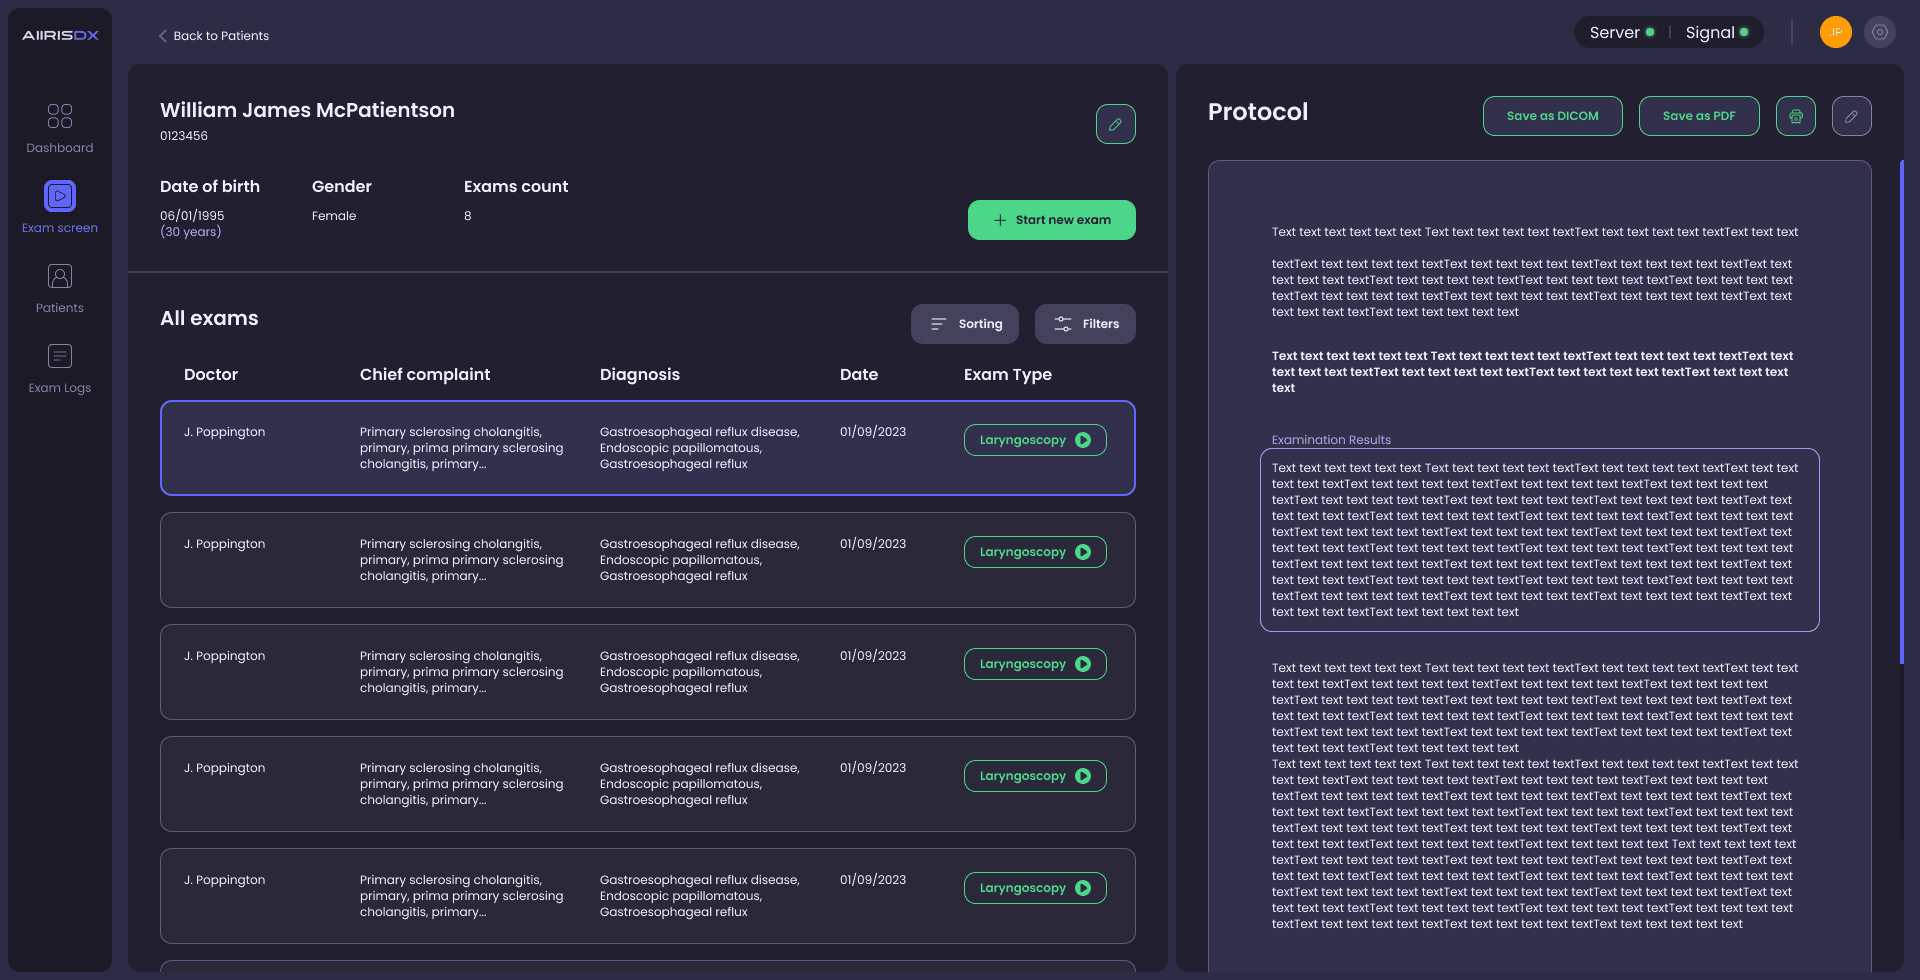
Task: Click the protocol panel scrollbar
Action: point(1901,412)
